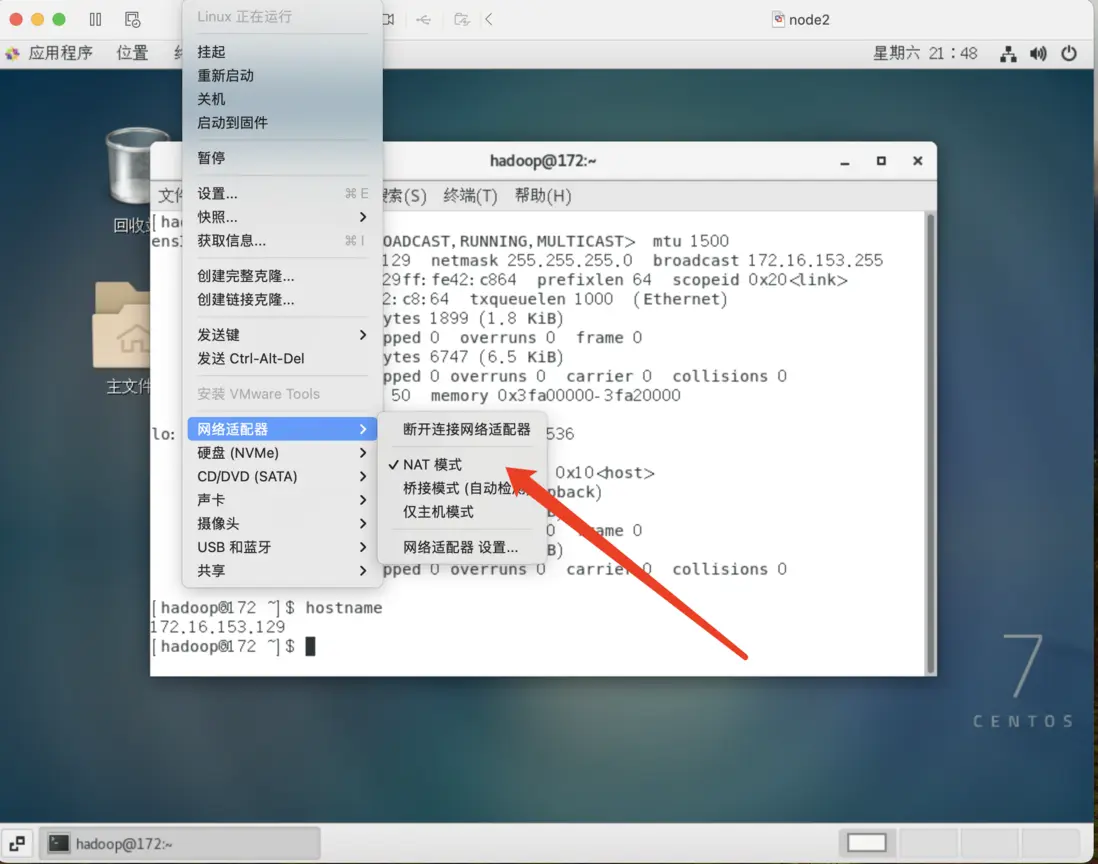1098x864 pixels.
Task: Expand the USB 和蓝牙 submenu
Action: tap(282, 548)
